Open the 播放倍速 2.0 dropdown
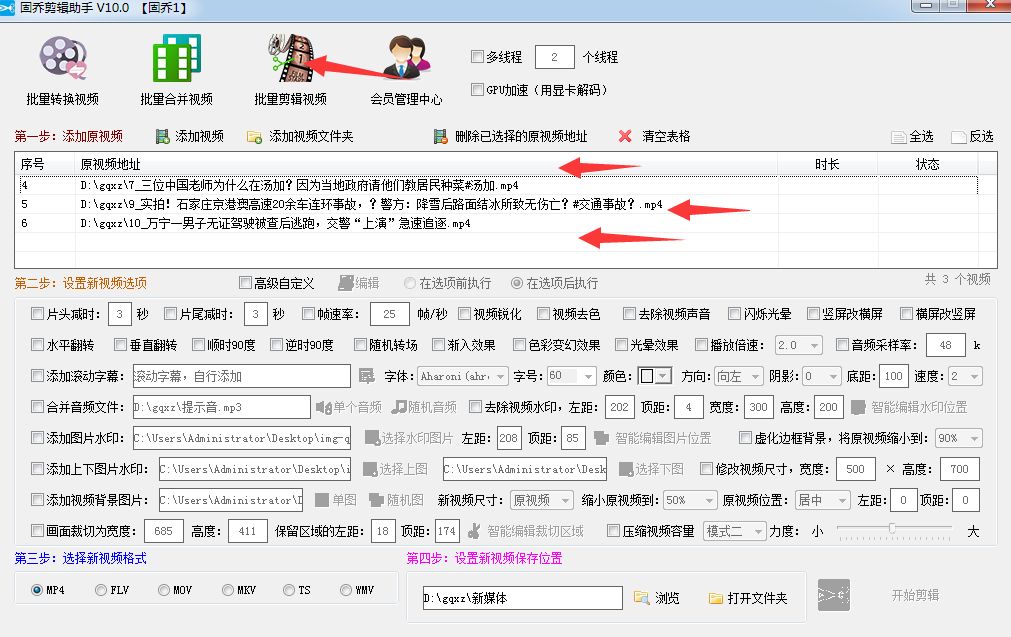This screenshot has width=1011, height=637. pyautogui.click(x=798, y=345)
